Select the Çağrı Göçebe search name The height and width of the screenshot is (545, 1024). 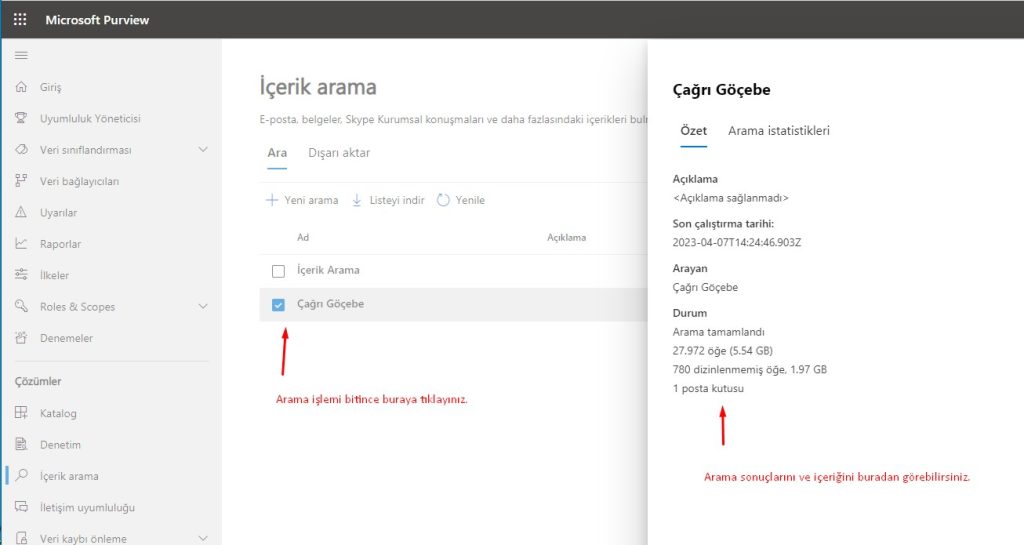tap(330, 304)
